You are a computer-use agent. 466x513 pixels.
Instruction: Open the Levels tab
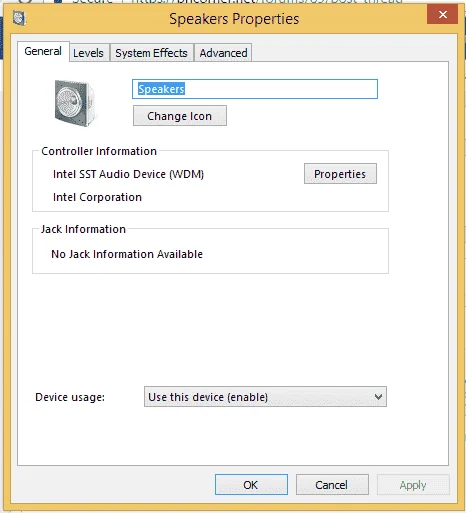[x=88, y=53]
